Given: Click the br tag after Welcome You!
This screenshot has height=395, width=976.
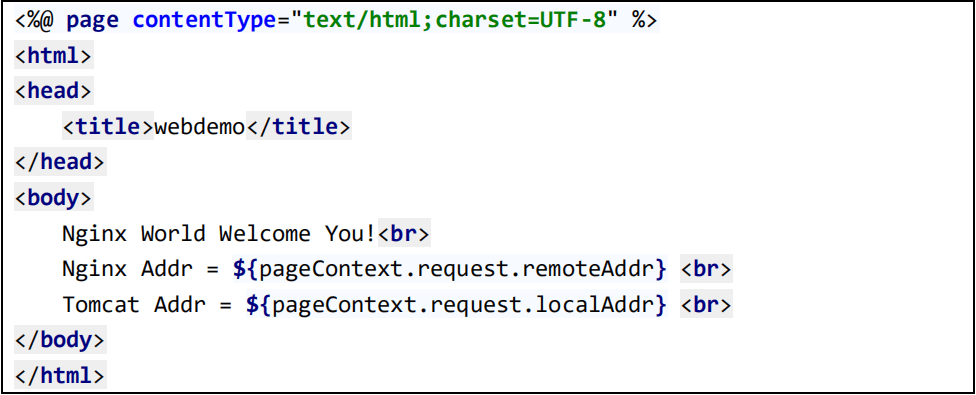Looking at the screenshot, I should click(x=403, y=234).
